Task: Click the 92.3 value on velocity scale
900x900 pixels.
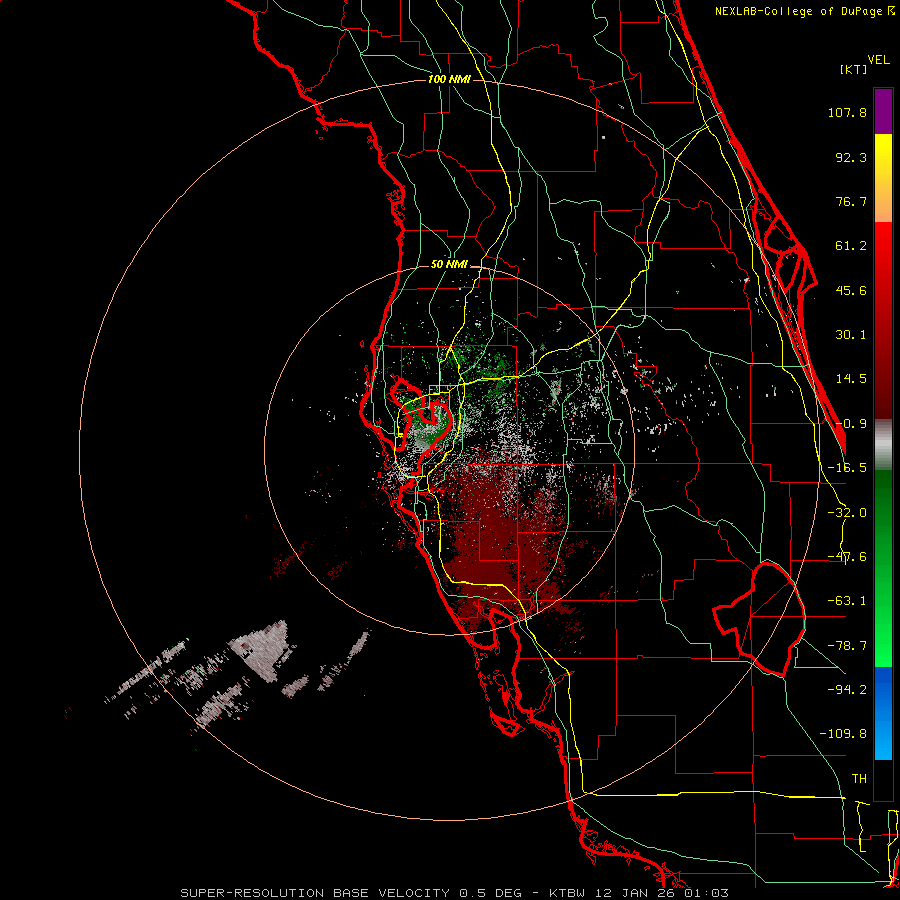Action: tap(851, 157)
